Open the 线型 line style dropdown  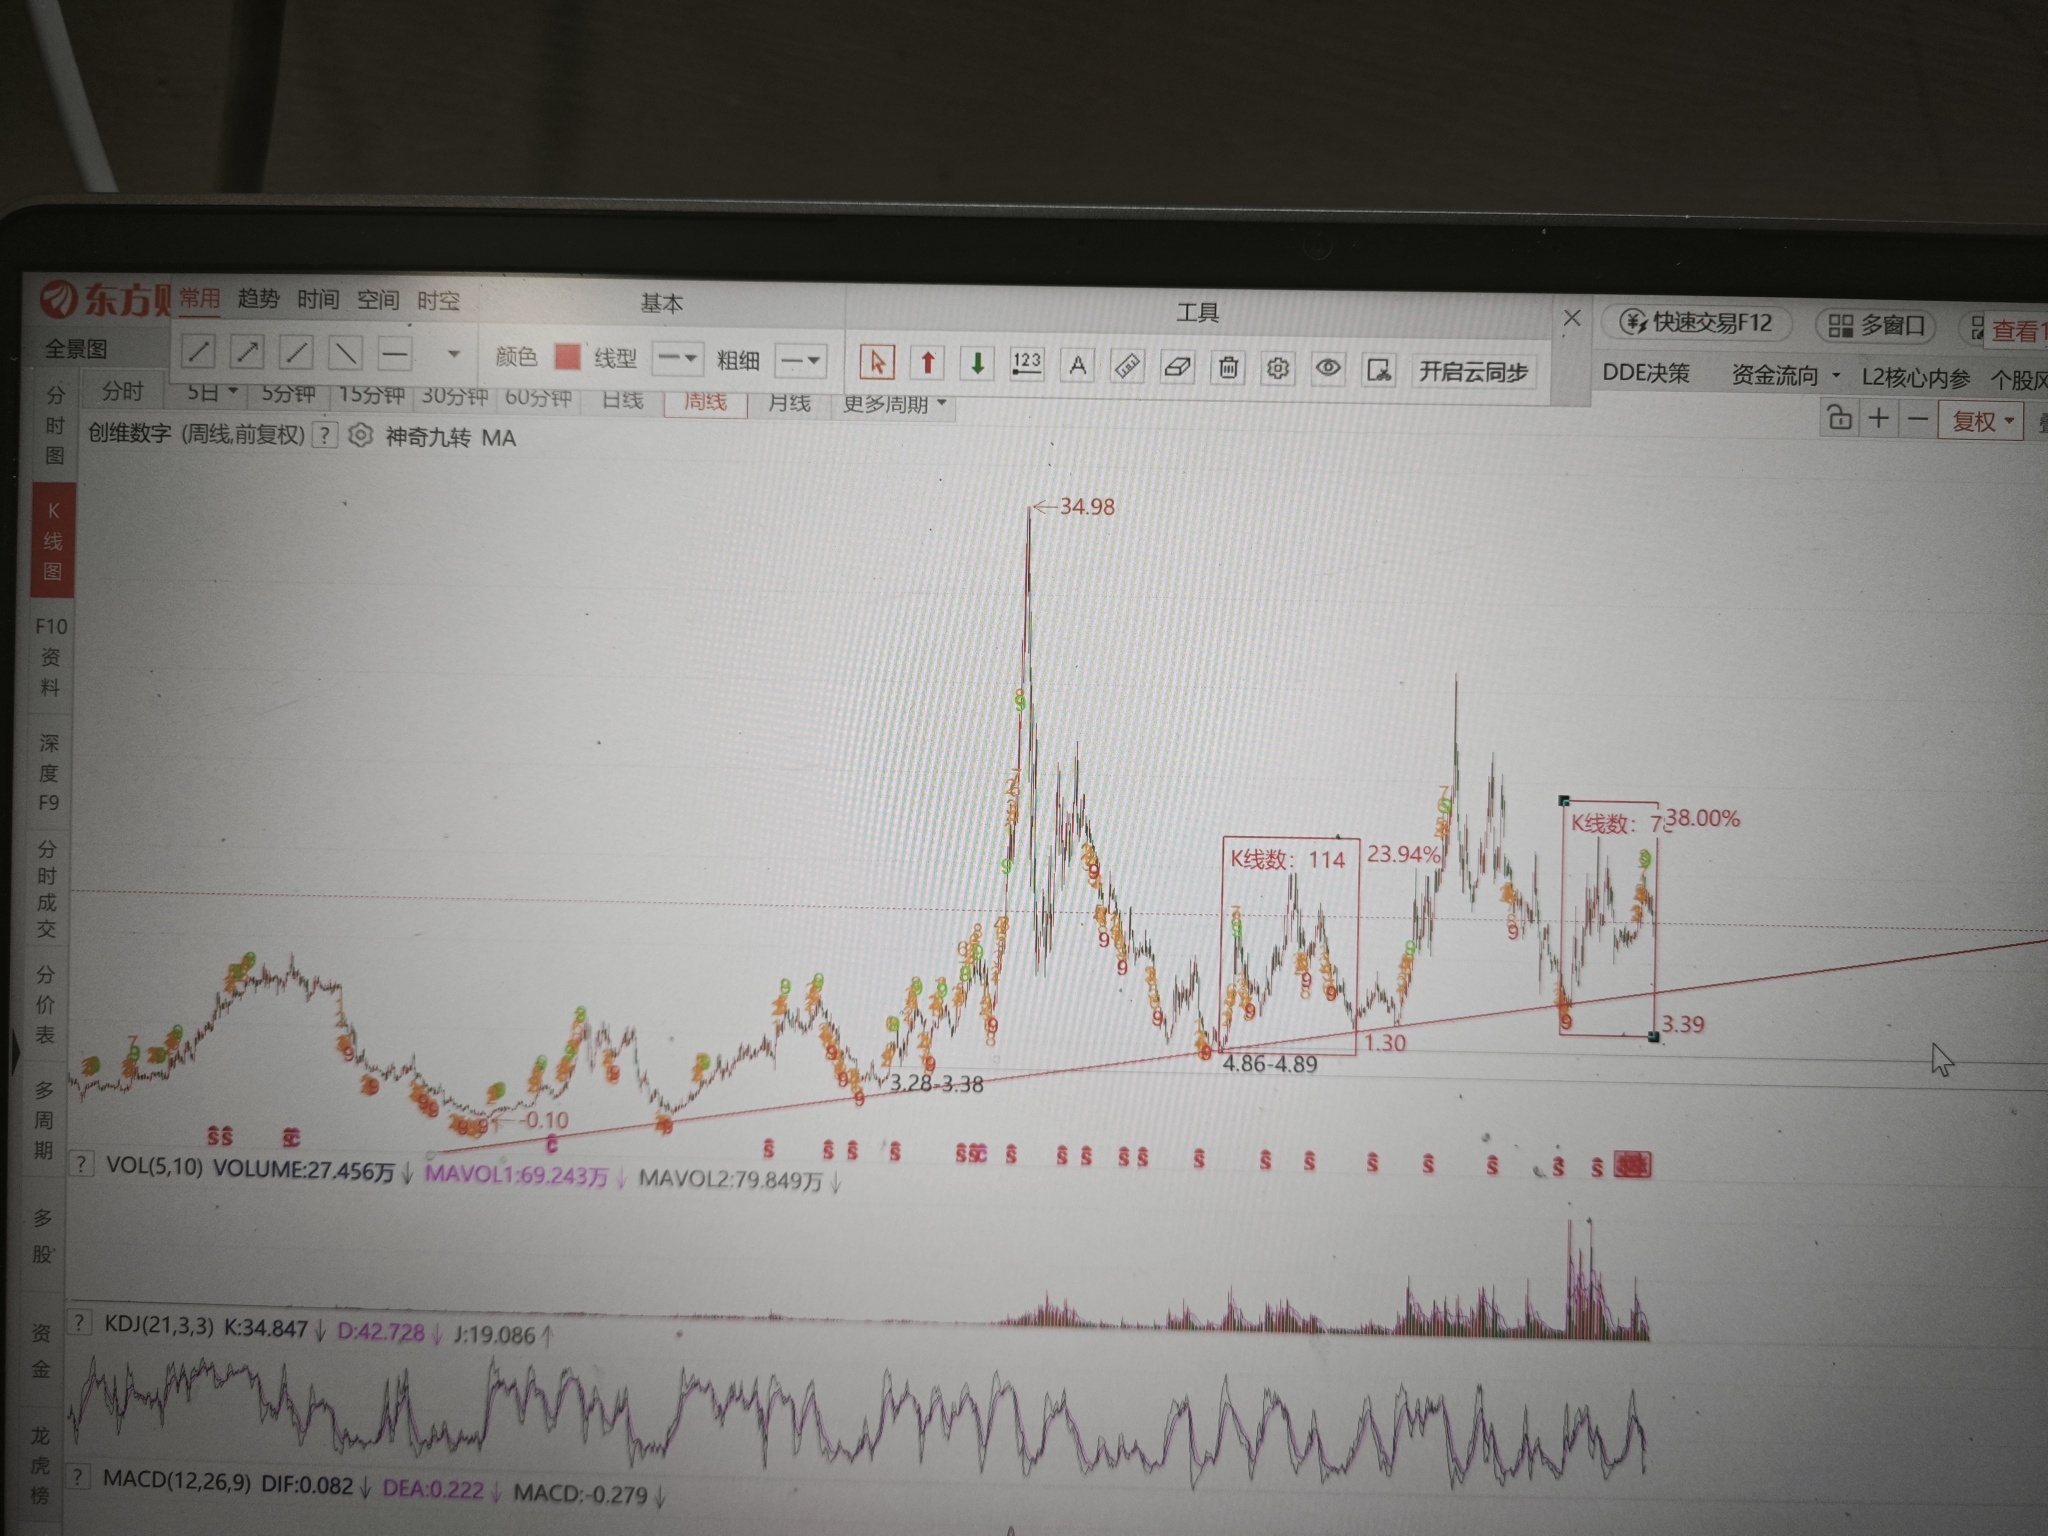click(x=677, y=358)
